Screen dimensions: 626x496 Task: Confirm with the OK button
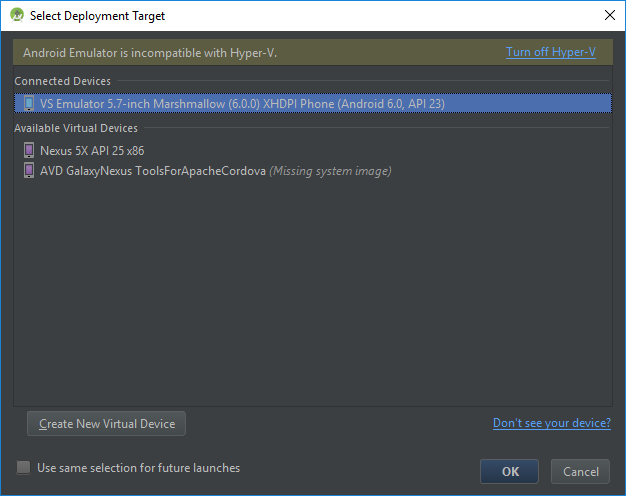click(509, 471)
